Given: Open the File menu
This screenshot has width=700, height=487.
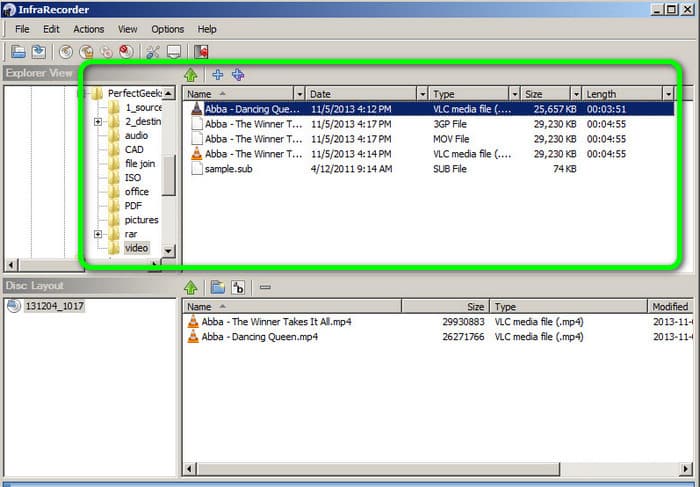Looking at the screenshot, I should (22, 29).
